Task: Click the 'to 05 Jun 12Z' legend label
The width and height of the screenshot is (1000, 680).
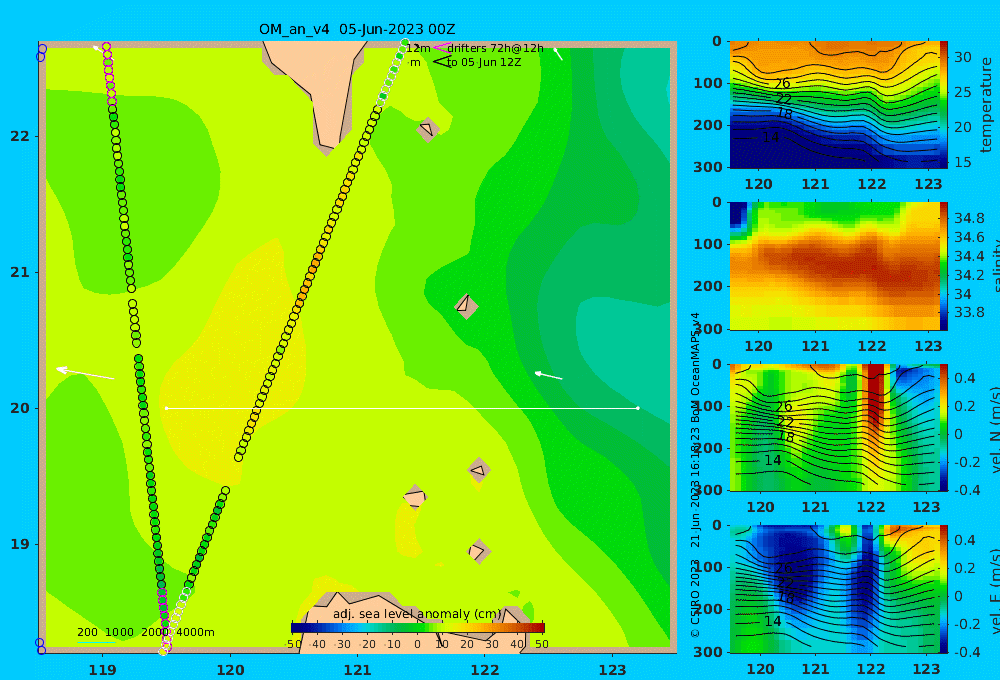Action: pos(484,62)
